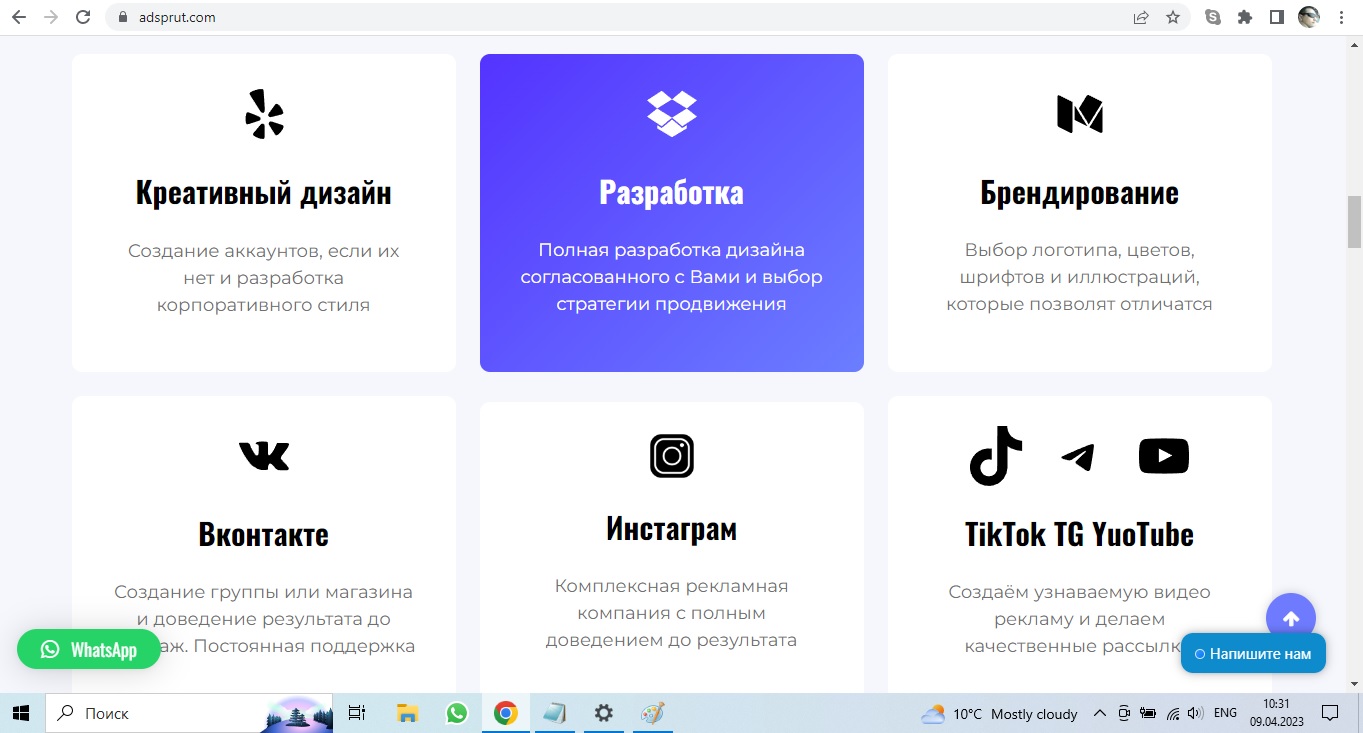Click the text 'Создание аккаунтов, если их'
1363x733 pixels.
(264, 251)
